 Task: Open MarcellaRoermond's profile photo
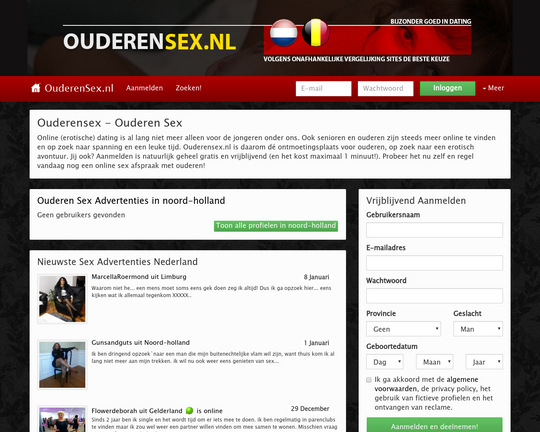point(62,299)
